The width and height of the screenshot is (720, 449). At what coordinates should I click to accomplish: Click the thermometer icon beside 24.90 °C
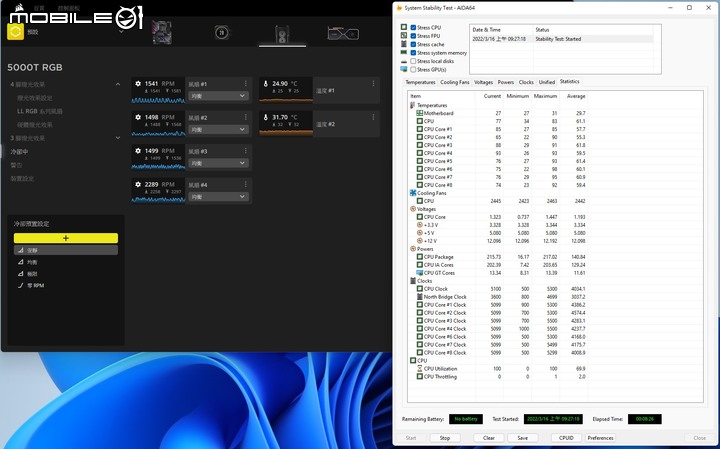click(x=265, y=84)
